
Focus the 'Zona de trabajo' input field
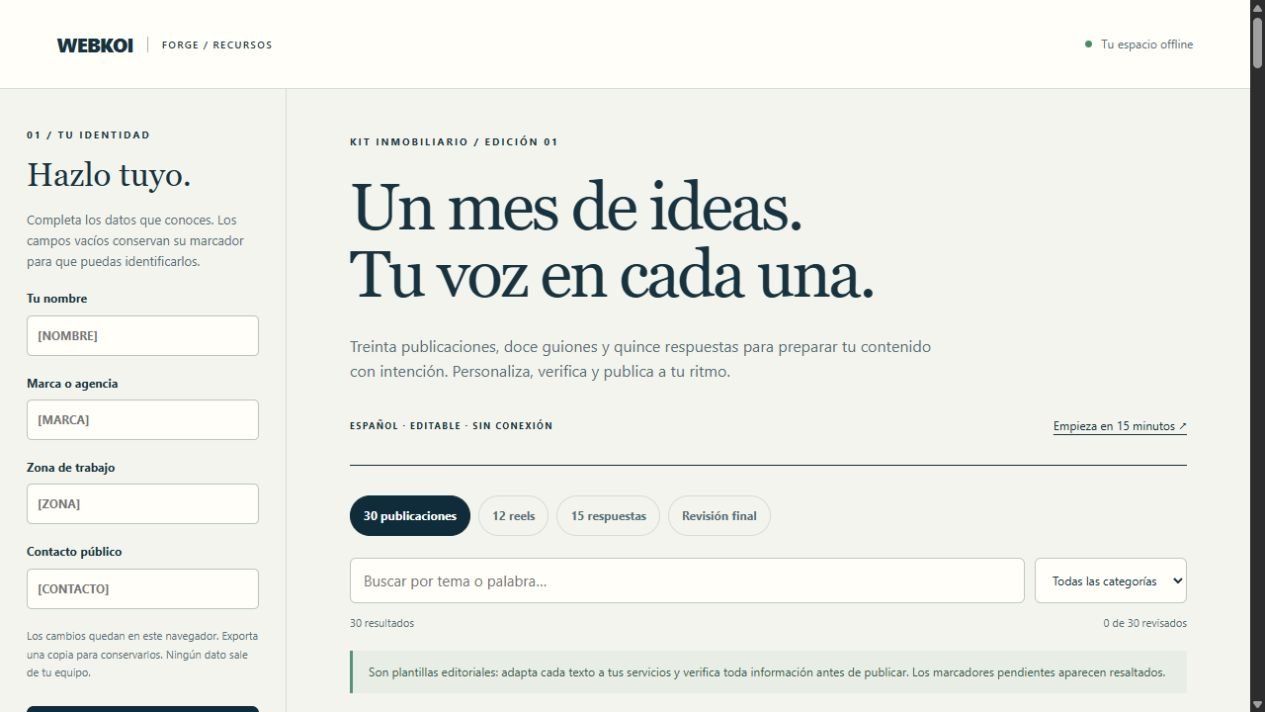(x=143, y=504)
